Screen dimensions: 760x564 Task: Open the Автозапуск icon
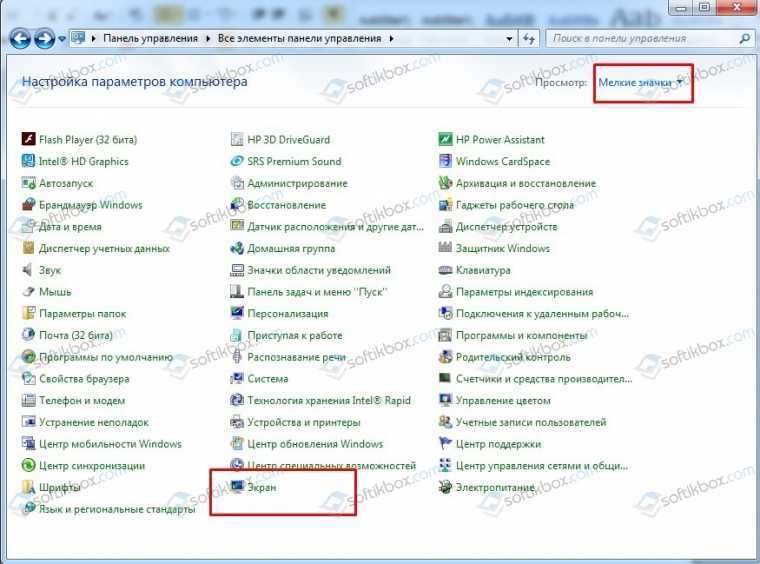coord(29,183)
